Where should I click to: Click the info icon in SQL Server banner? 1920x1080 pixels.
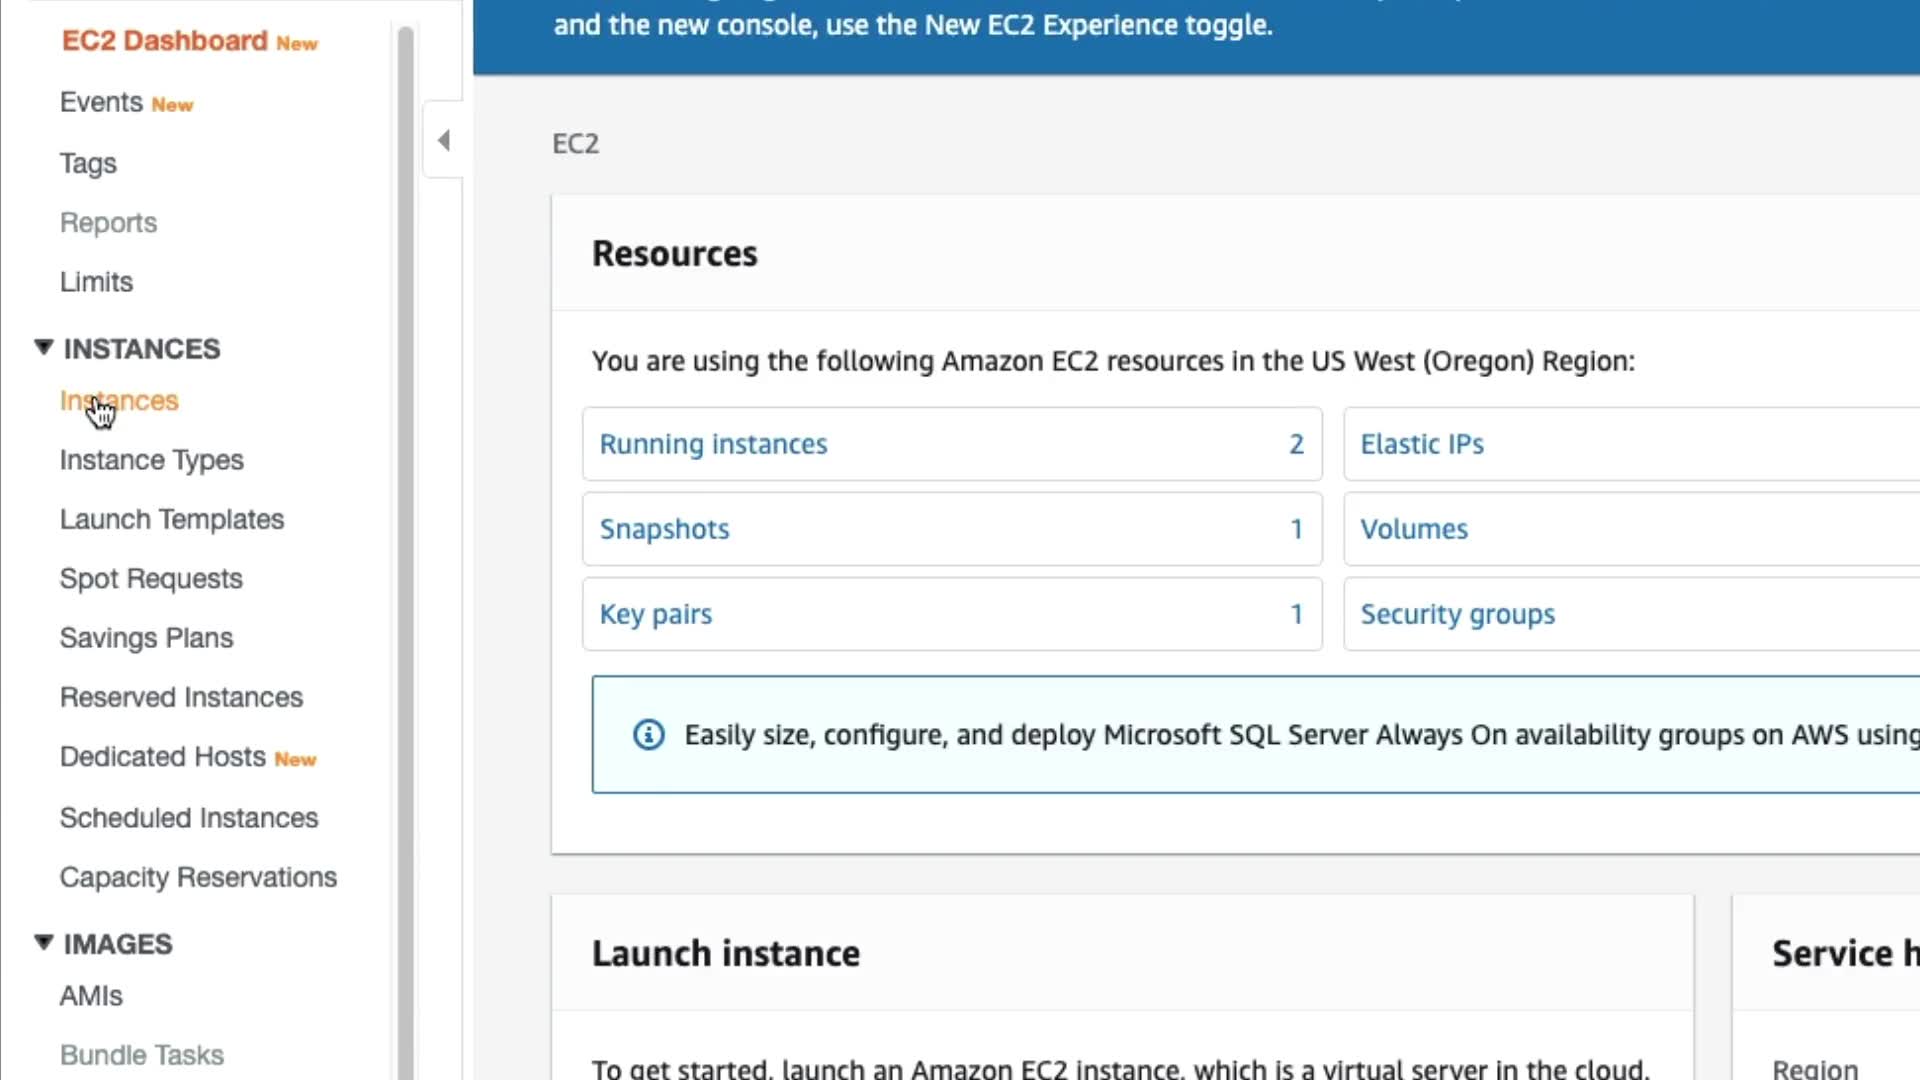pos(649,735)
